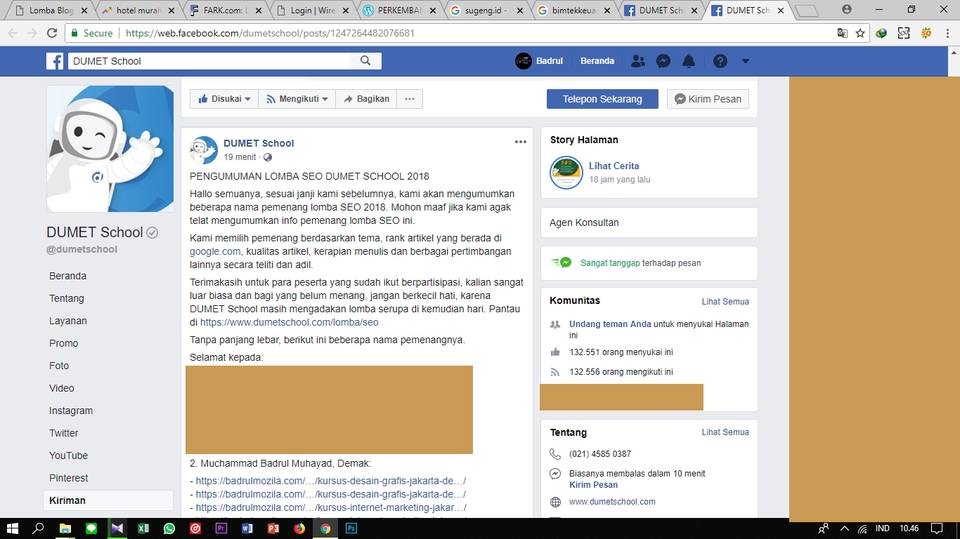This screenshot has width=960, height=539.
Task: Open the Chrome three-dot menu
Action: 947,33
